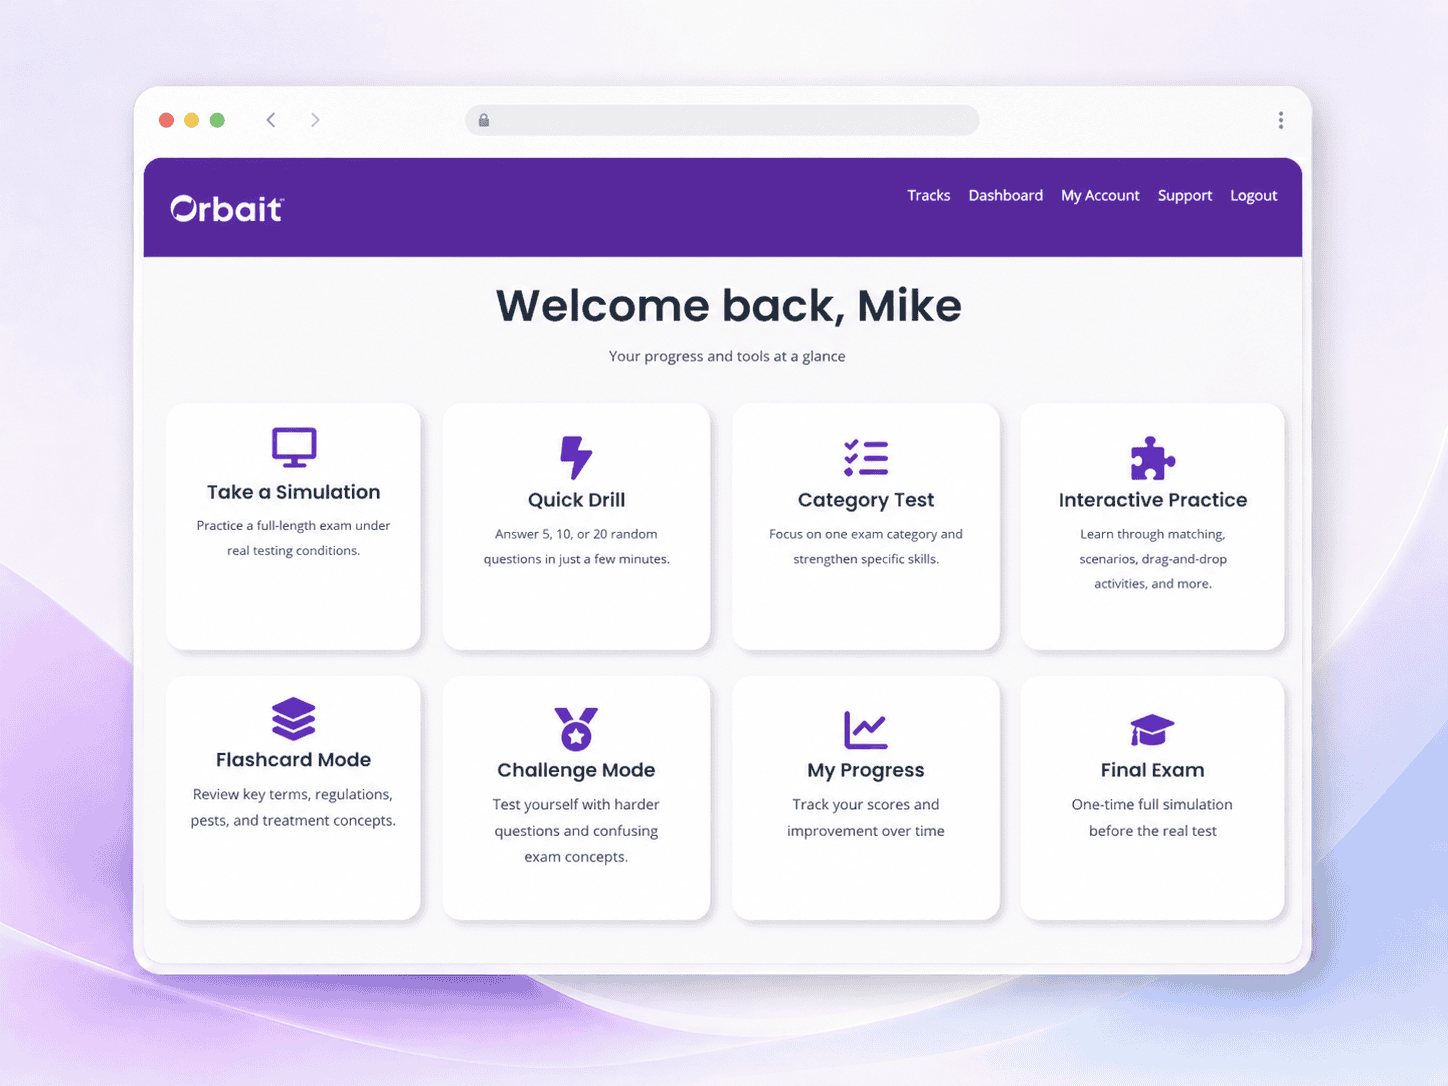1448x1086 pixels.
Task: Click 'Track your scores and' text
Action: [866, 804]
